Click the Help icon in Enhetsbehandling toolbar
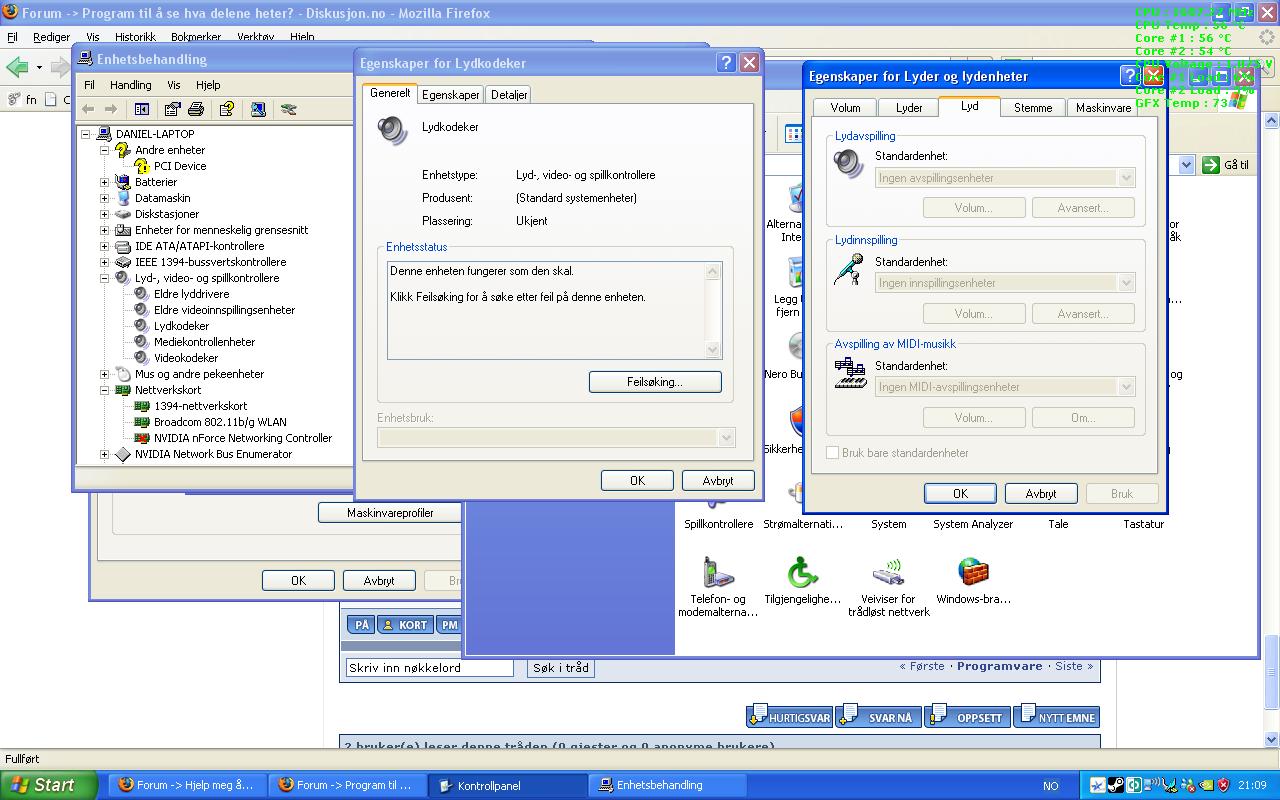The image size is (1280, 800). 227,109
